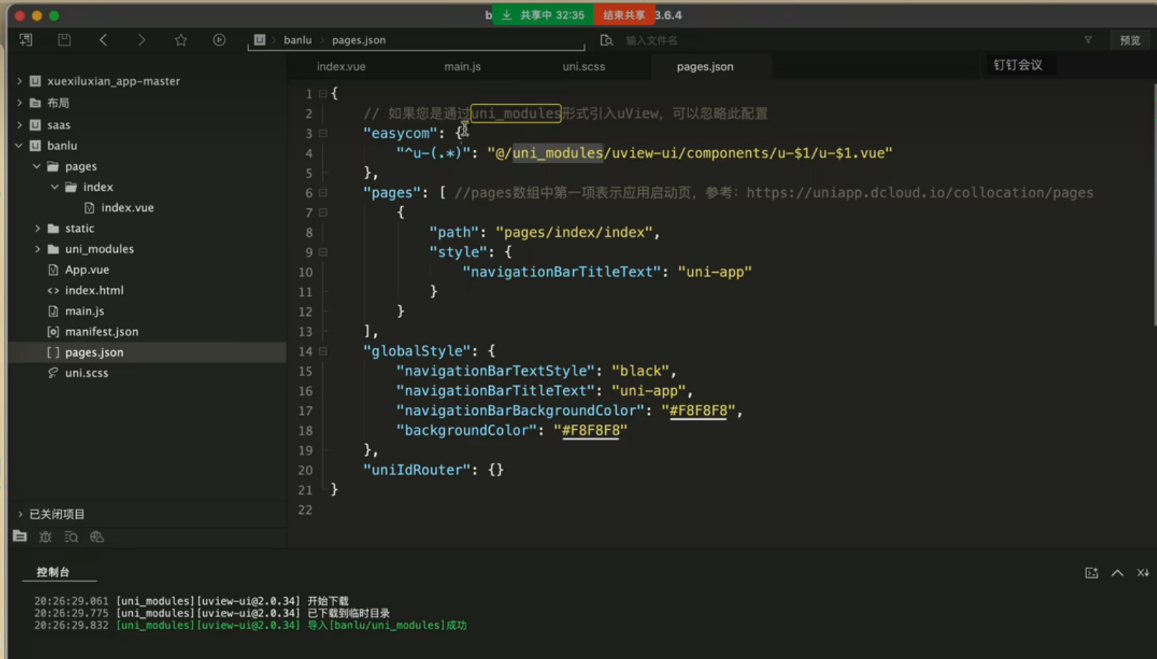Screen dimensions: 1157x659
Task: Click the "navigationBarTextStyle" key
Action: click(495, 370)
